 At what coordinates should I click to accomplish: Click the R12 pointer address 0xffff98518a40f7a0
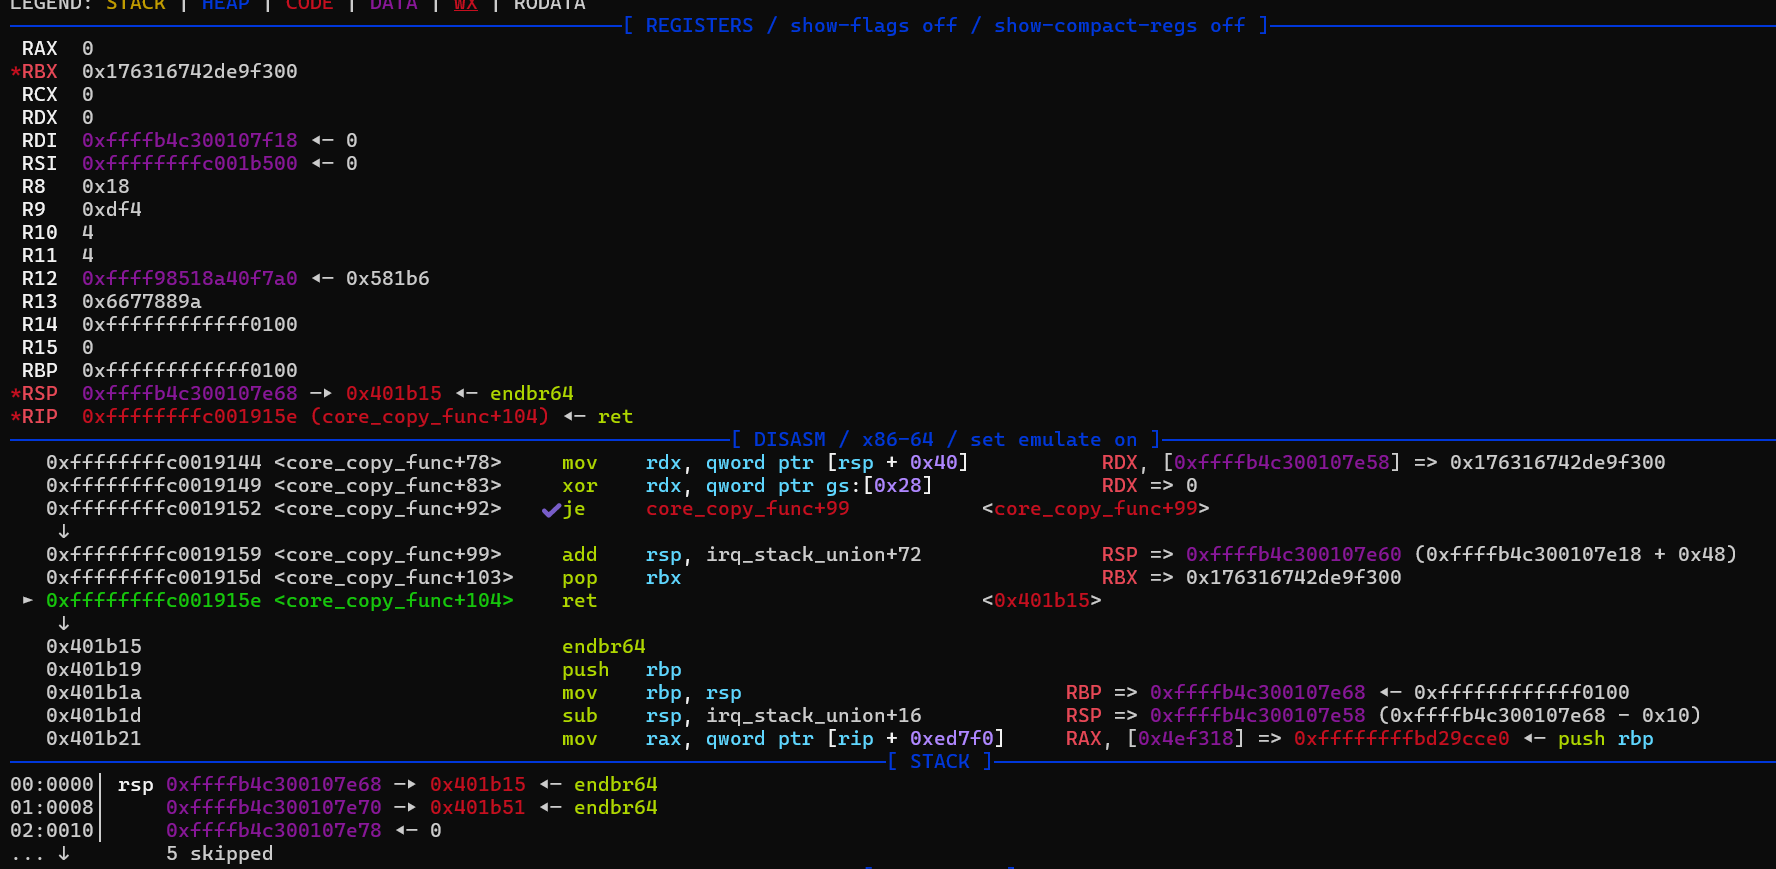pos(189,279)
